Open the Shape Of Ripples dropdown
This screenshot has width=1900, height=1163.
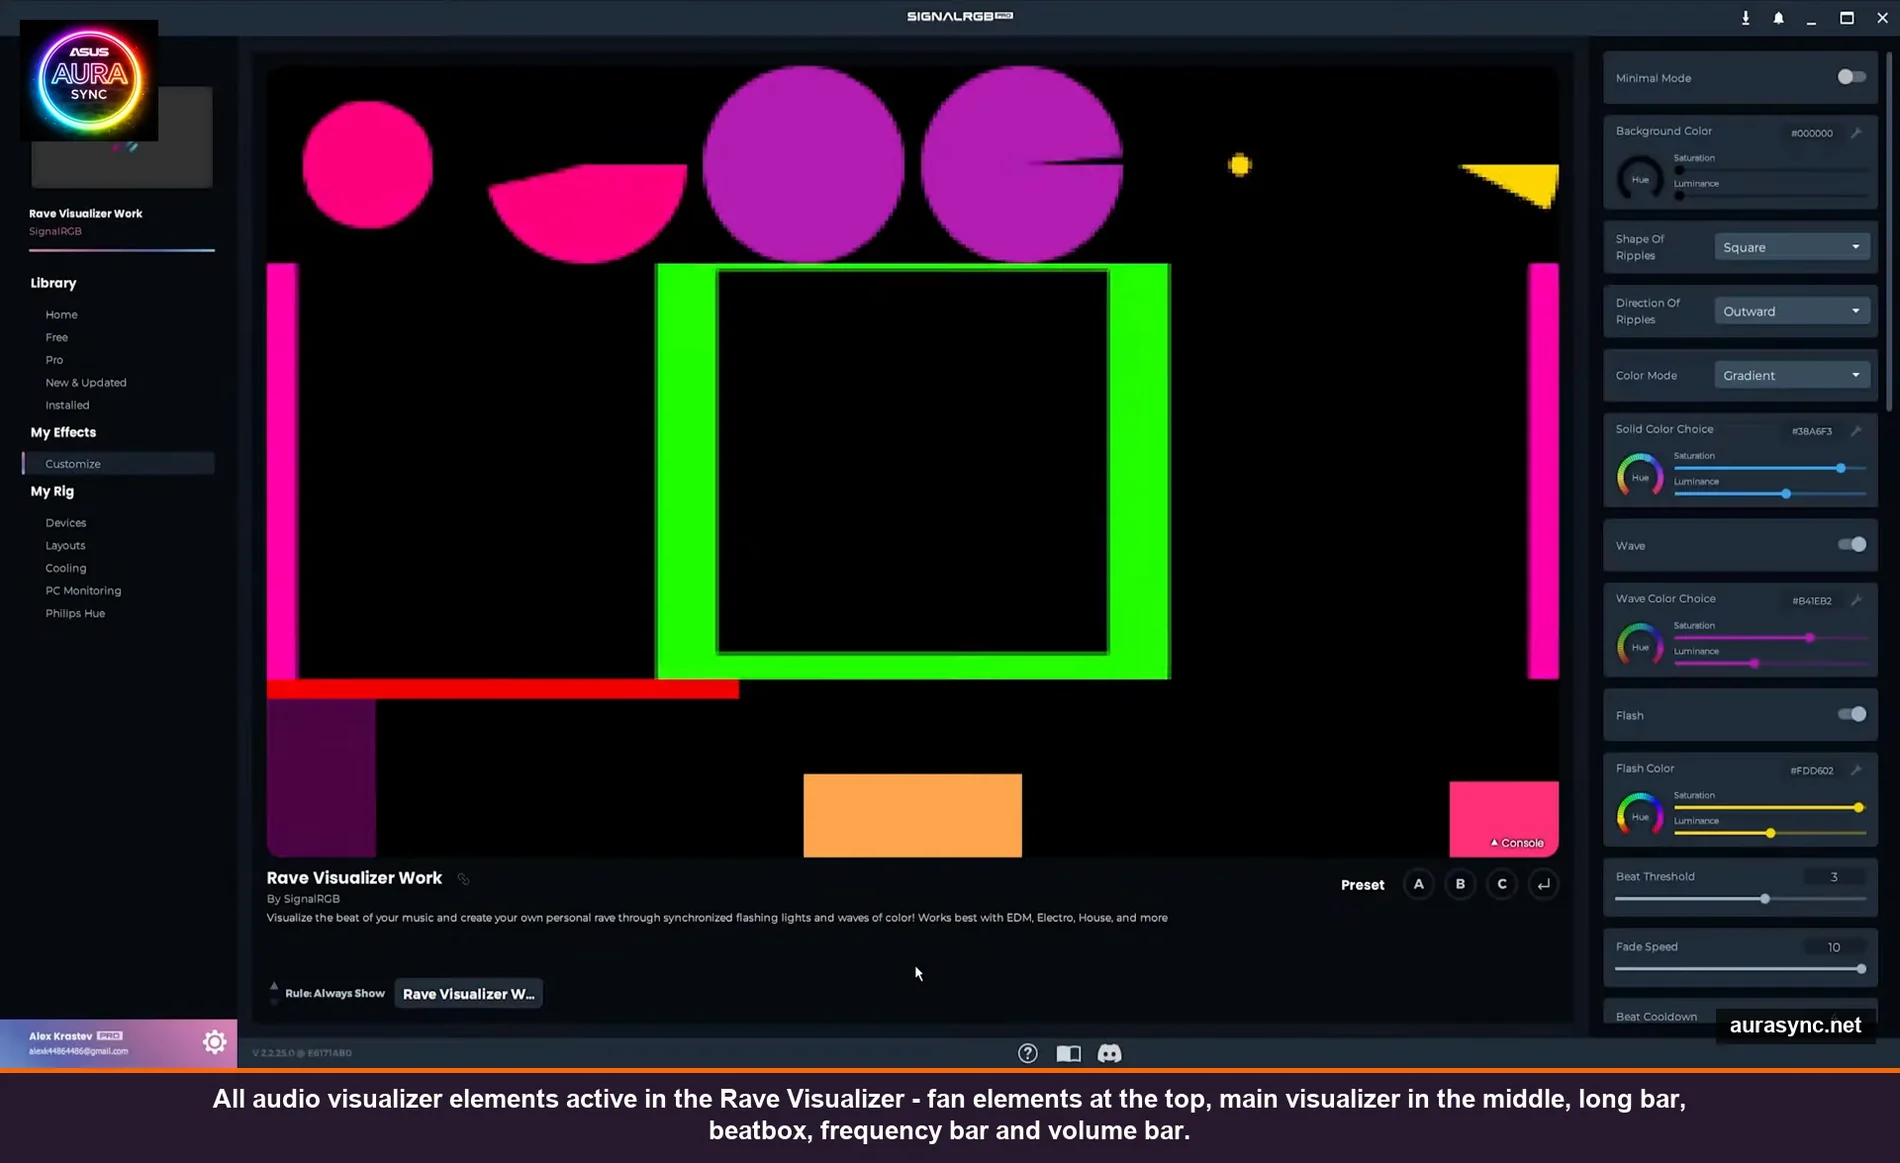point(1791,246)
